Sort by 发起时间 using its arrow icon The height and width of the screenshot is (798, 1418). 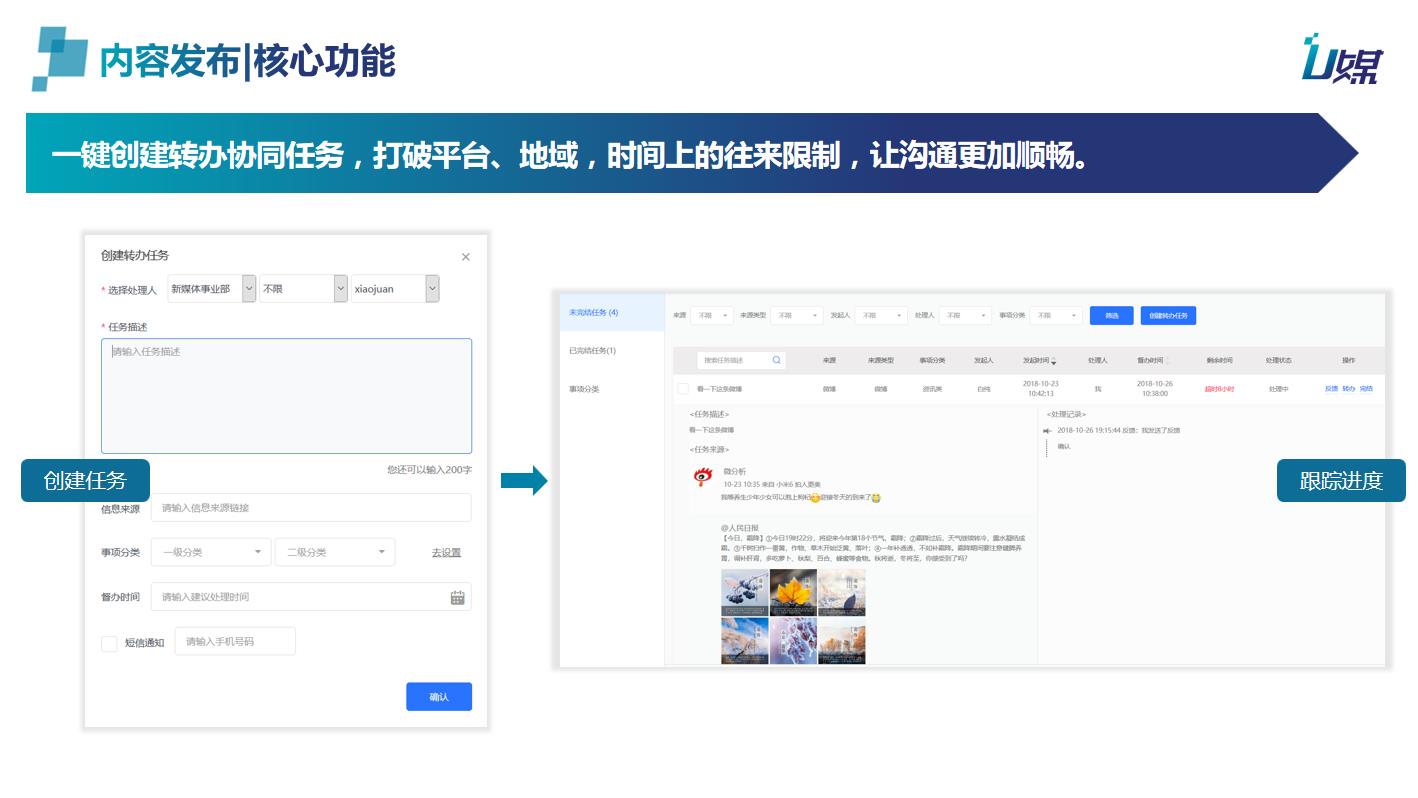[x=1053, y=361]
